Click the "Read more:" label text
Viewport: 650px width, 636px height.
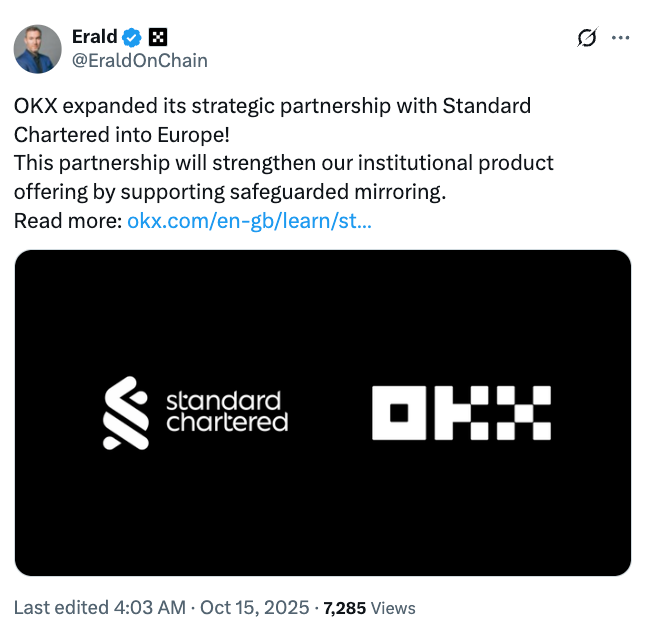coord(68,220)
